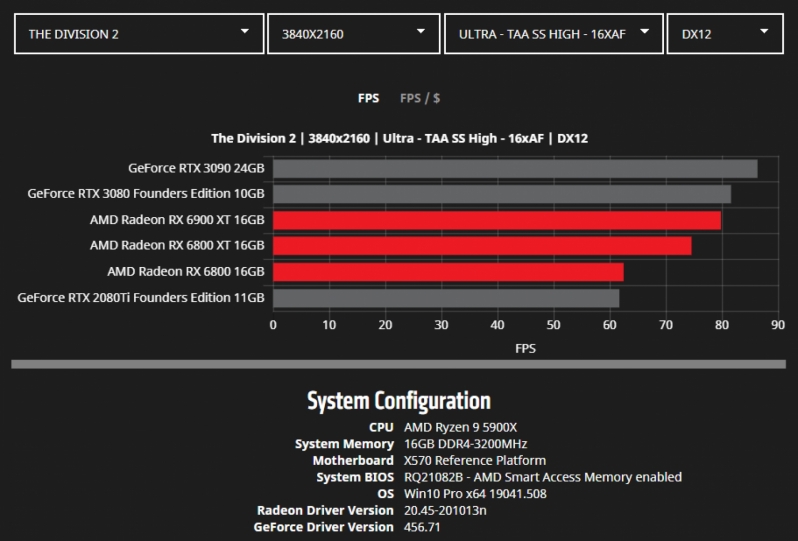
Task: Click the chart title above the bars
Action: coord(399,138)
